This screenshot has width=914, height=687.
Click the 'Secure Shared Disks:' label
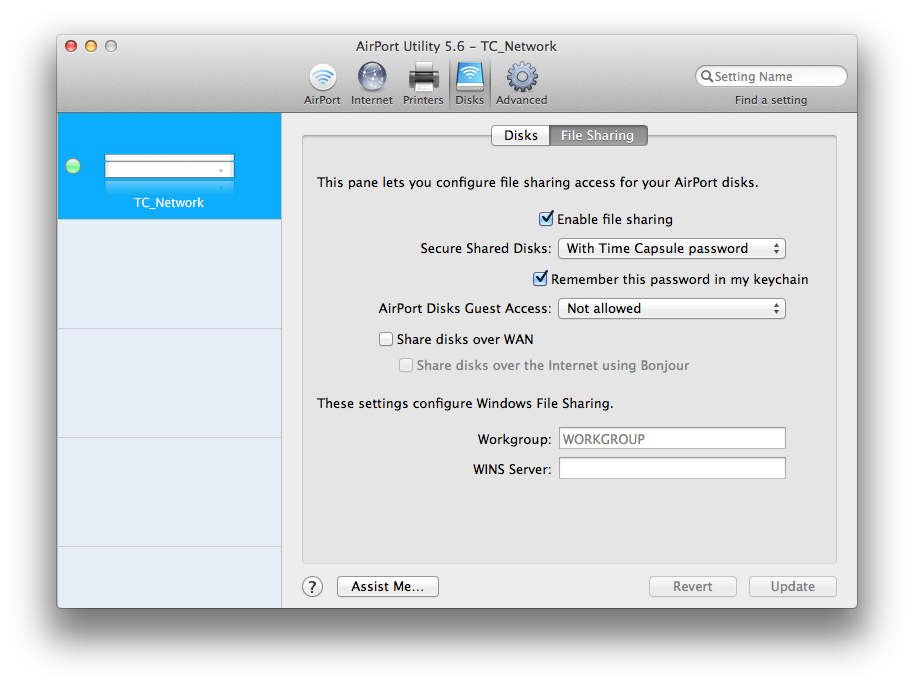486,249
